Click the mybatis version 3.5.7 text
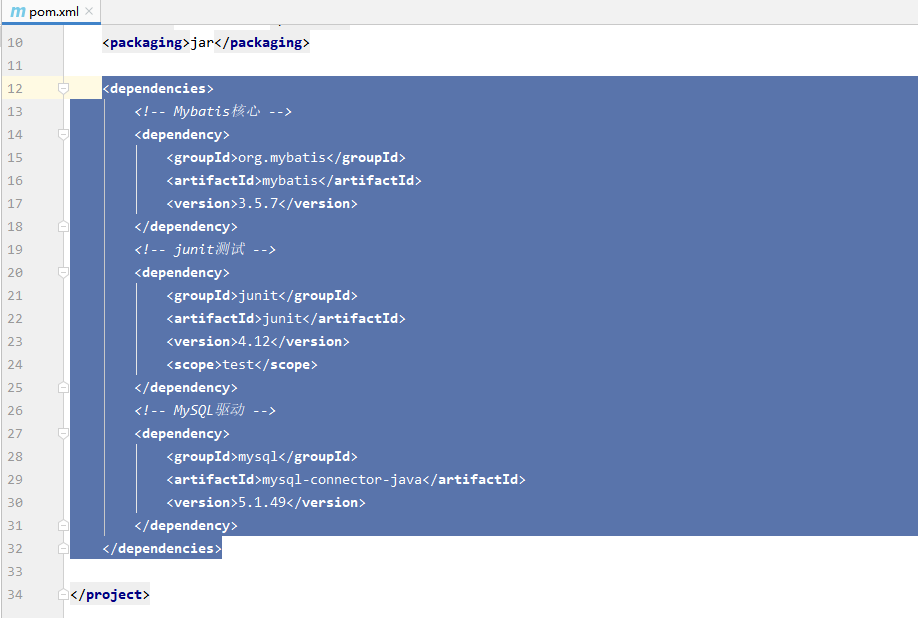 258,204
